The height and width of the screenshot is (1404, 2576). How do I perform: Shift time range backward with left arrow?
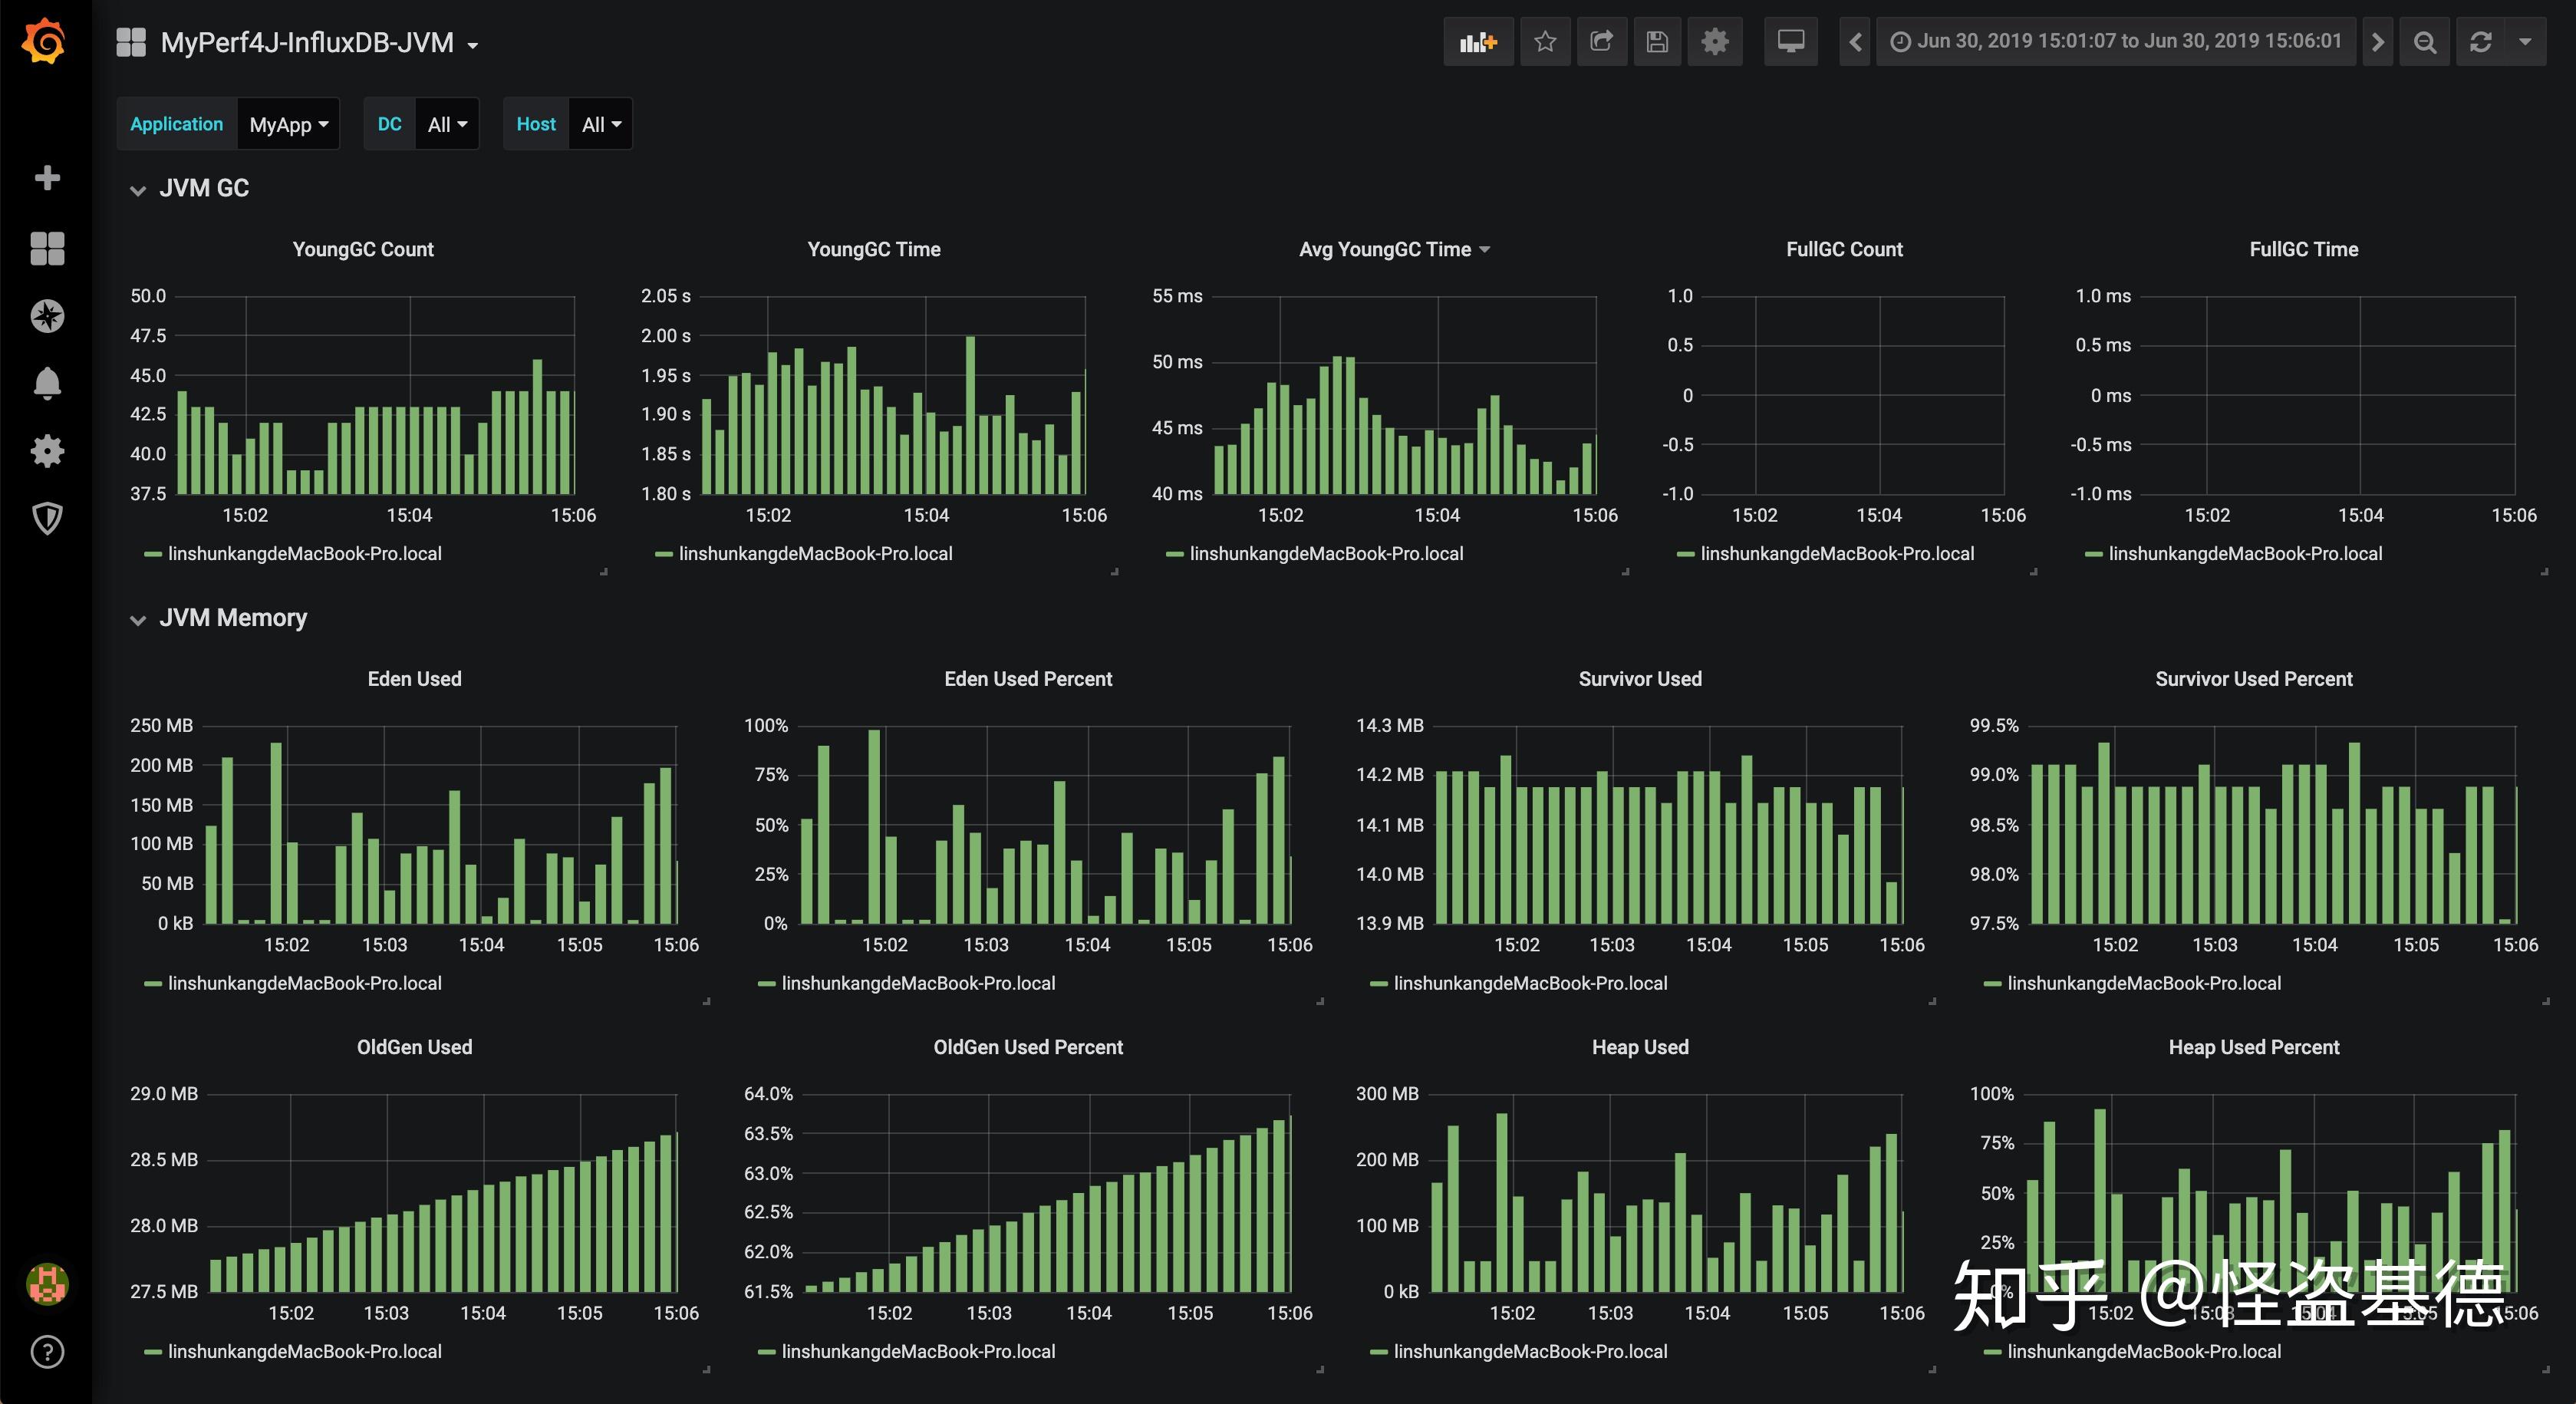click(x=1855, y=42)
